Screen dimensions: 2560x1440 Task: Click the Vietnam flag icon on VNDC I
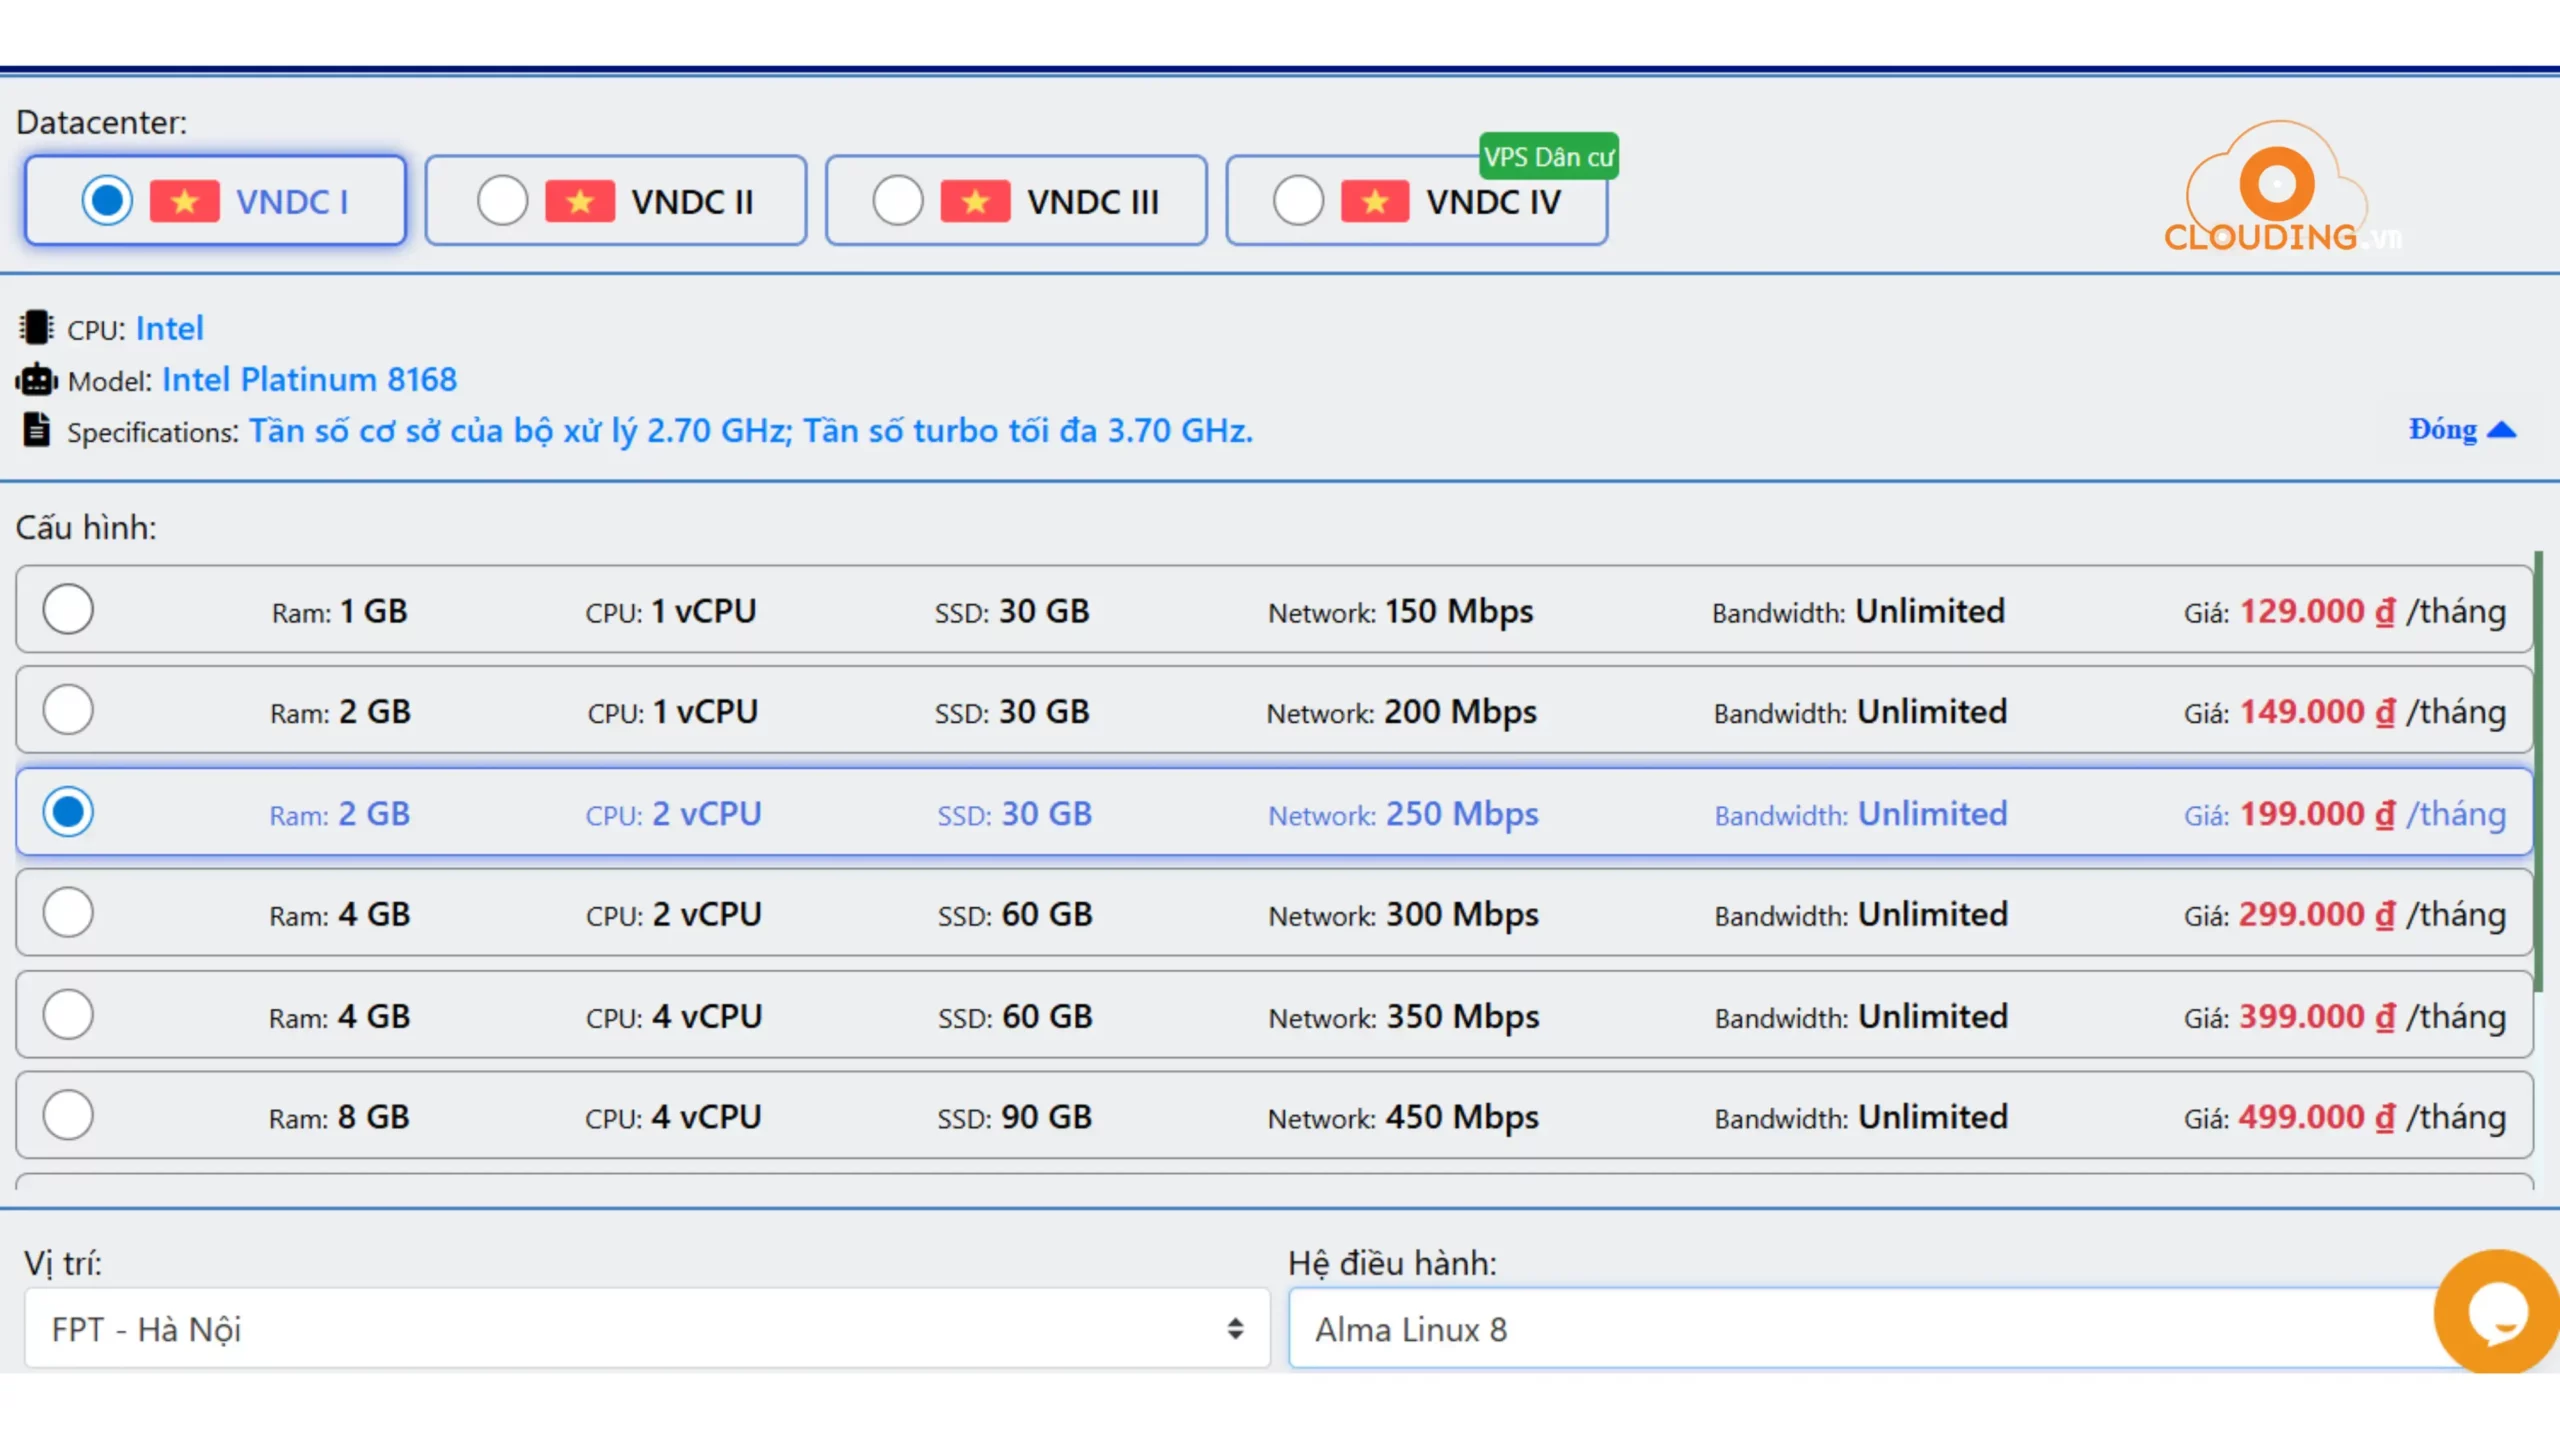coord(187,200)
